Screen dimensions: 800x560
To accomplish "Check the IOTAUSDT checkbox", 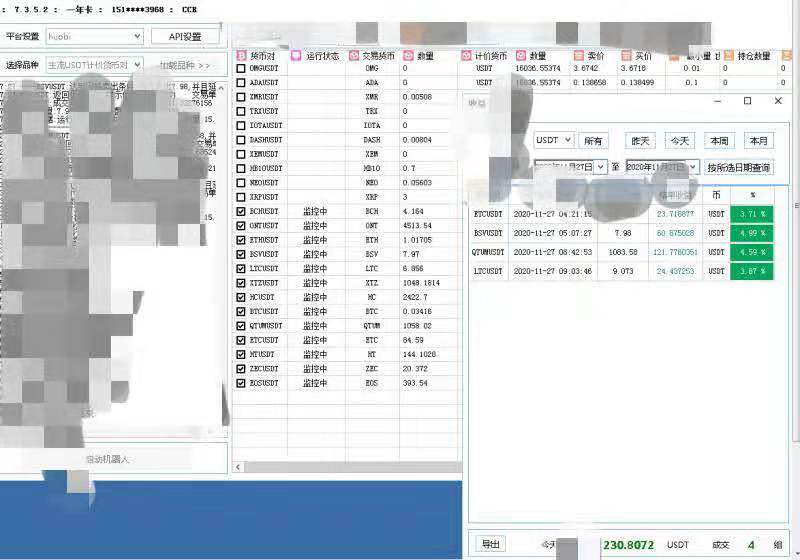I will (241, 125).
